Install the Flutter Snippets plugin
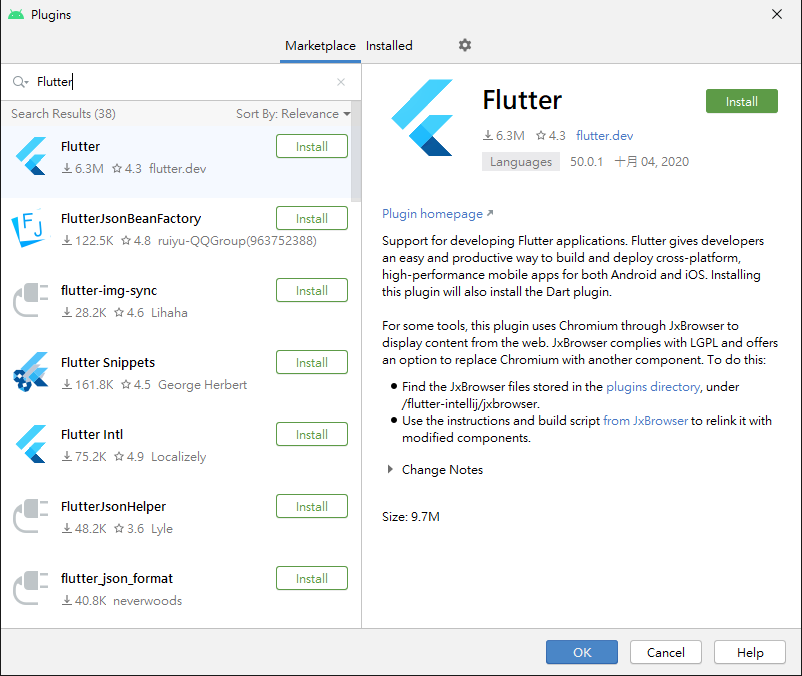The height and width of the screenshot is (676, 802). pos(312,363)
